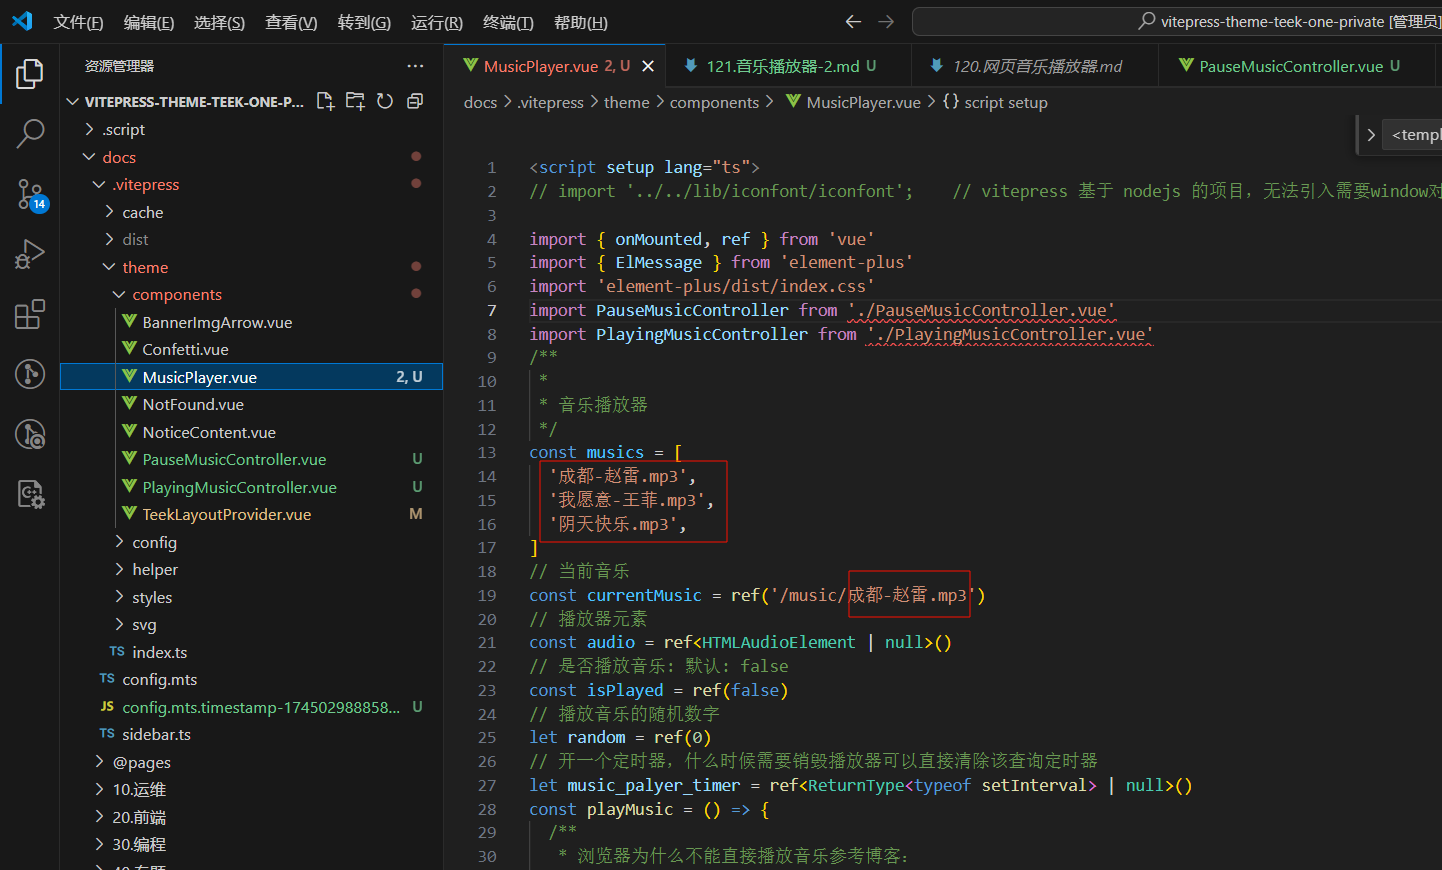Open BannerImgArrow.vue in explorer
The image size is (1442, 870).
click(x=251, y=322)
